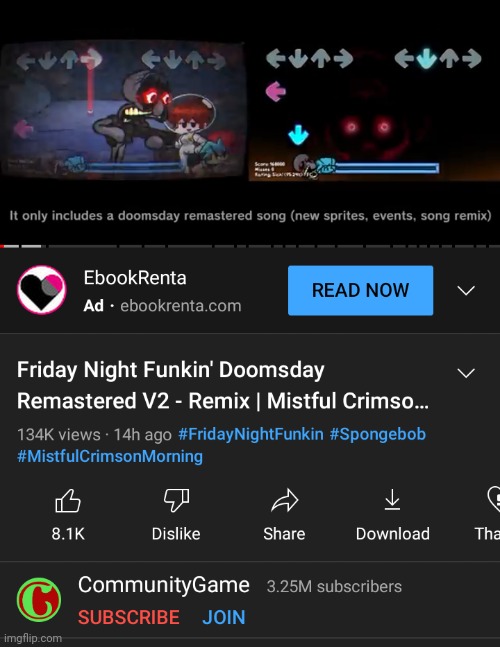Tap the video title text

pyautogui.click(x=223, y=385)
